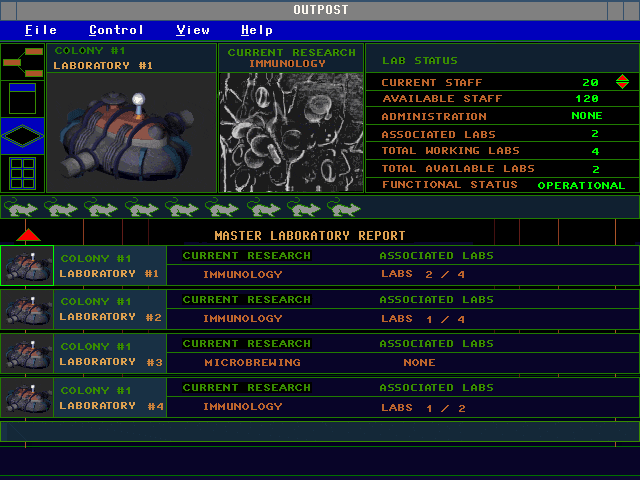
Task: Click Laboratory #3 building icon in report
Action: [27, 354]
